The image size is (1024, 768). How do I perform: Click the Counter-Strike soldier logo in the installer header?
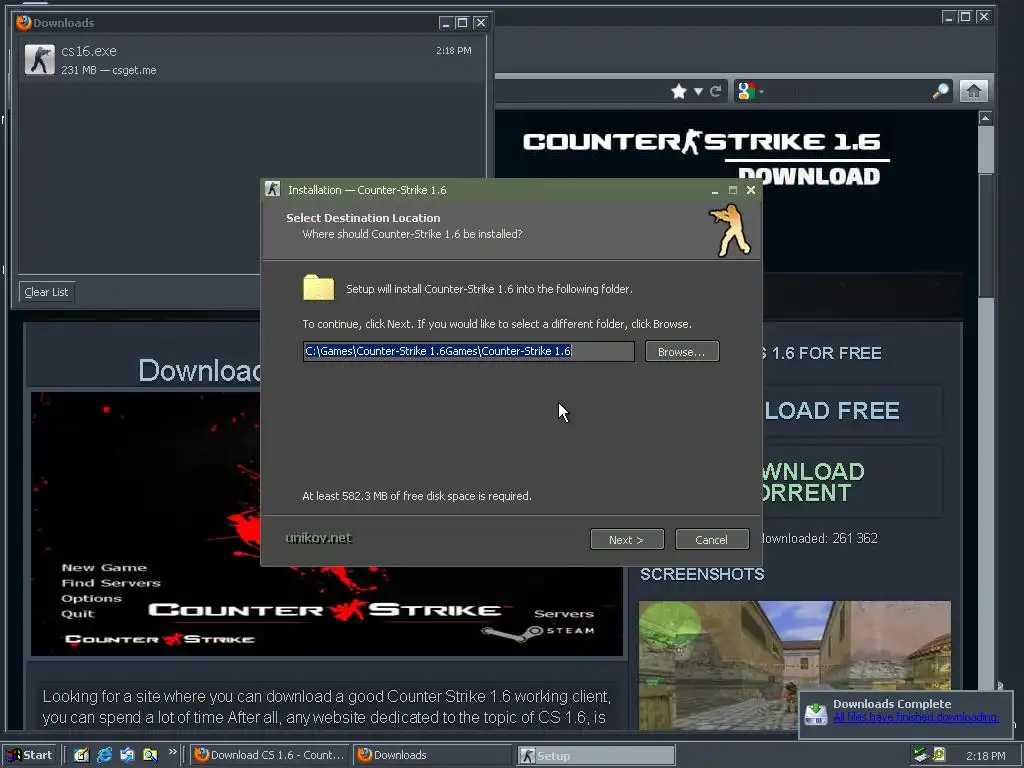coord(731,230)
